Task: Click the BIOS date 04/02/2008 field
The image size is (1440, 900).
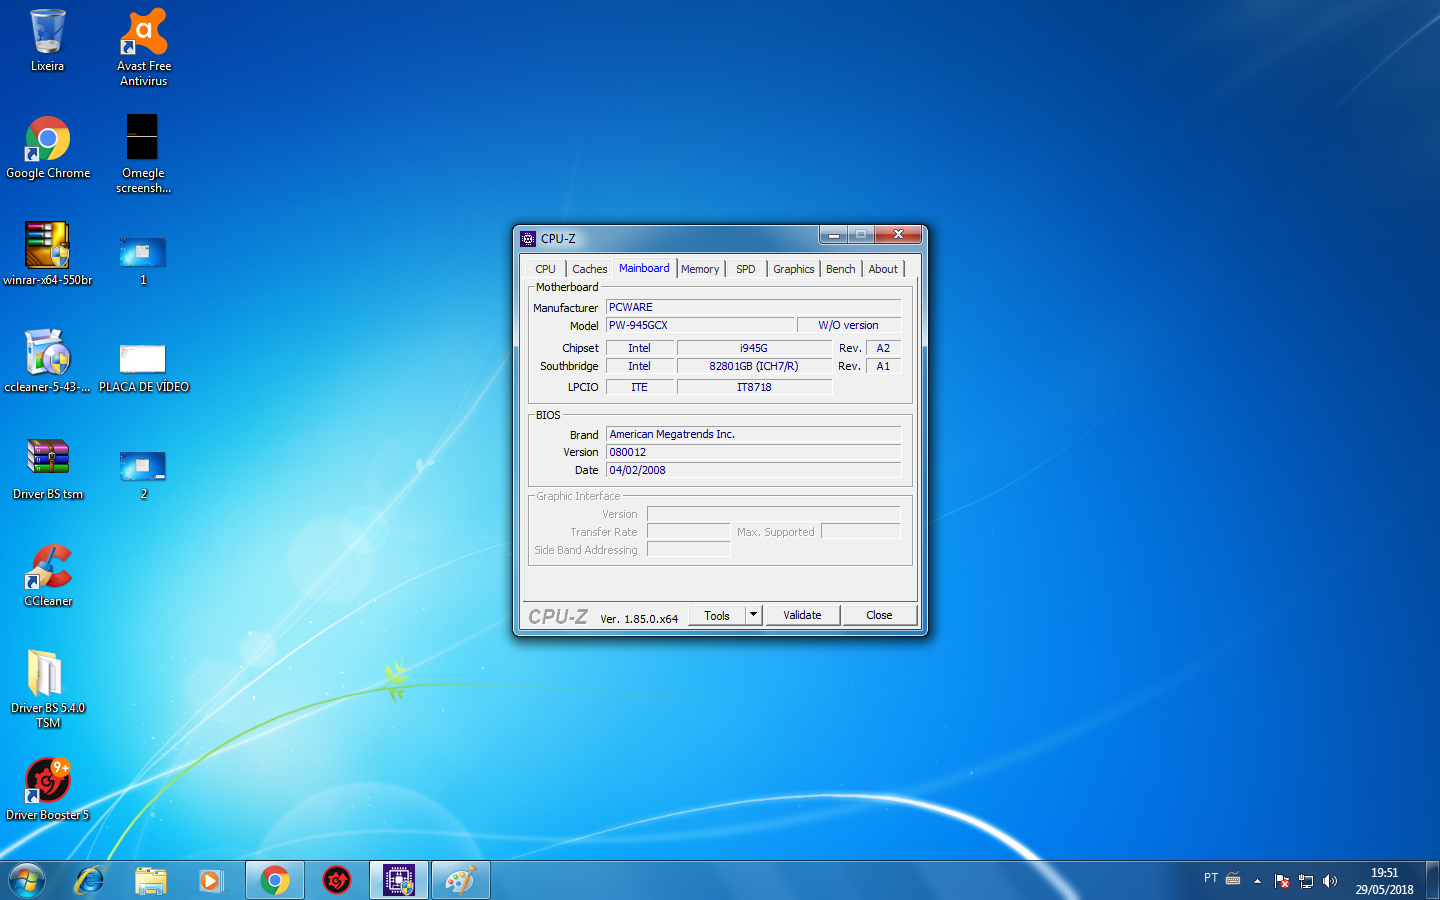Action: click(753, 470)
